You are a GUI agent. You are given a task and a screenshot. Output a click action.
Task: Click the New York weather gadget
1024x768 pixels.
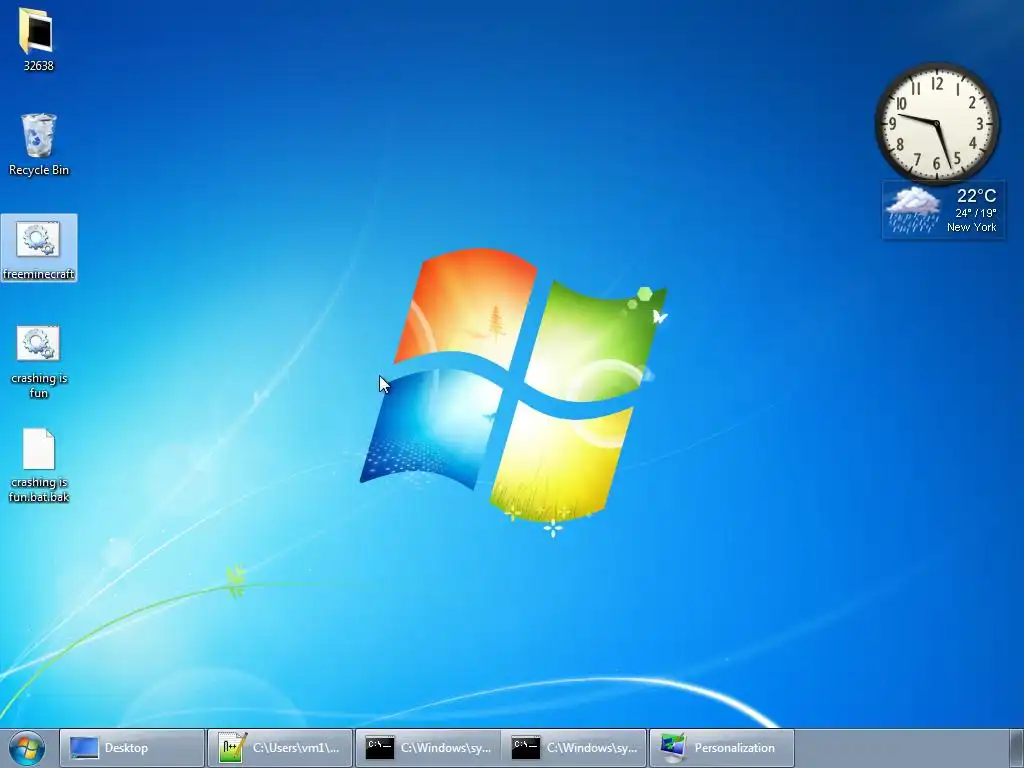[x=944, y=210]
